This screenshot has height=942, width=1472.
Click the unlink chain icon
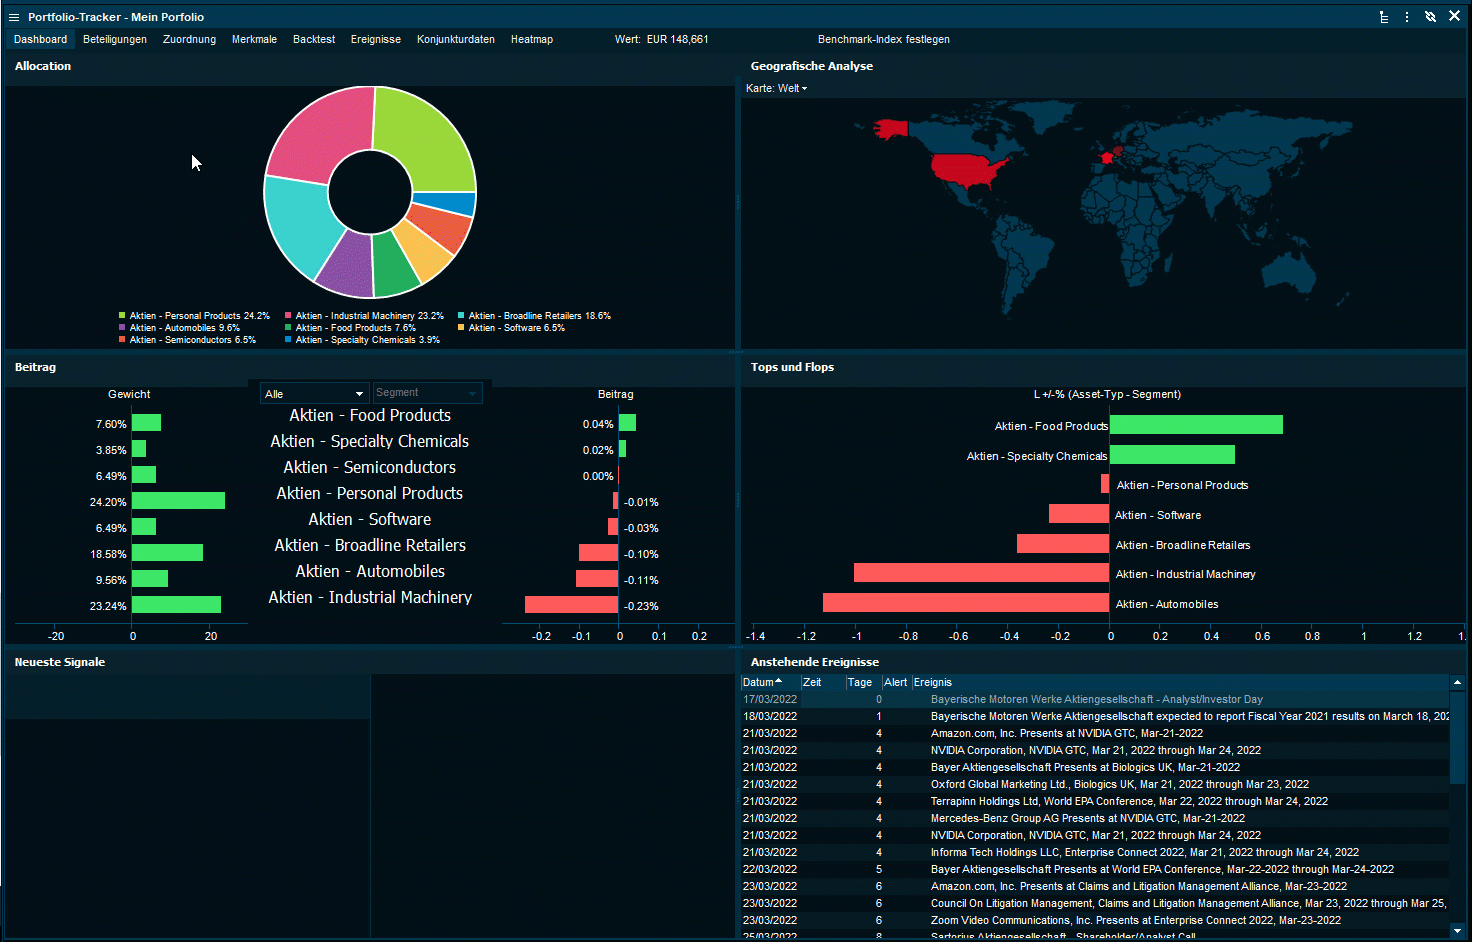point(1431,17)
